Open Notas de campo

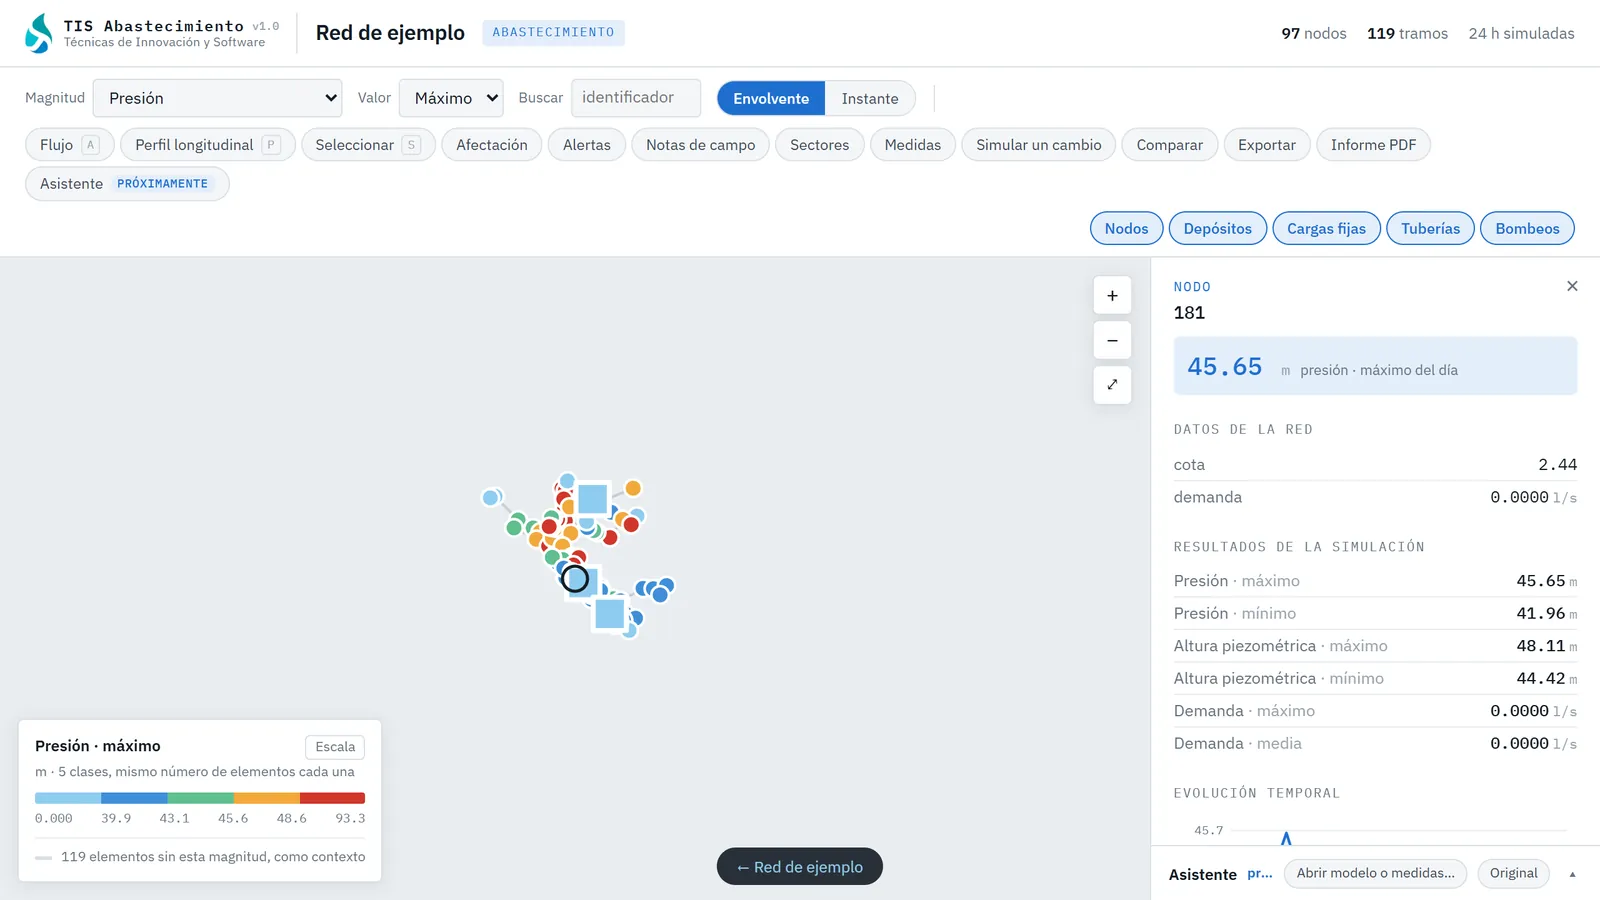point(701,145)
